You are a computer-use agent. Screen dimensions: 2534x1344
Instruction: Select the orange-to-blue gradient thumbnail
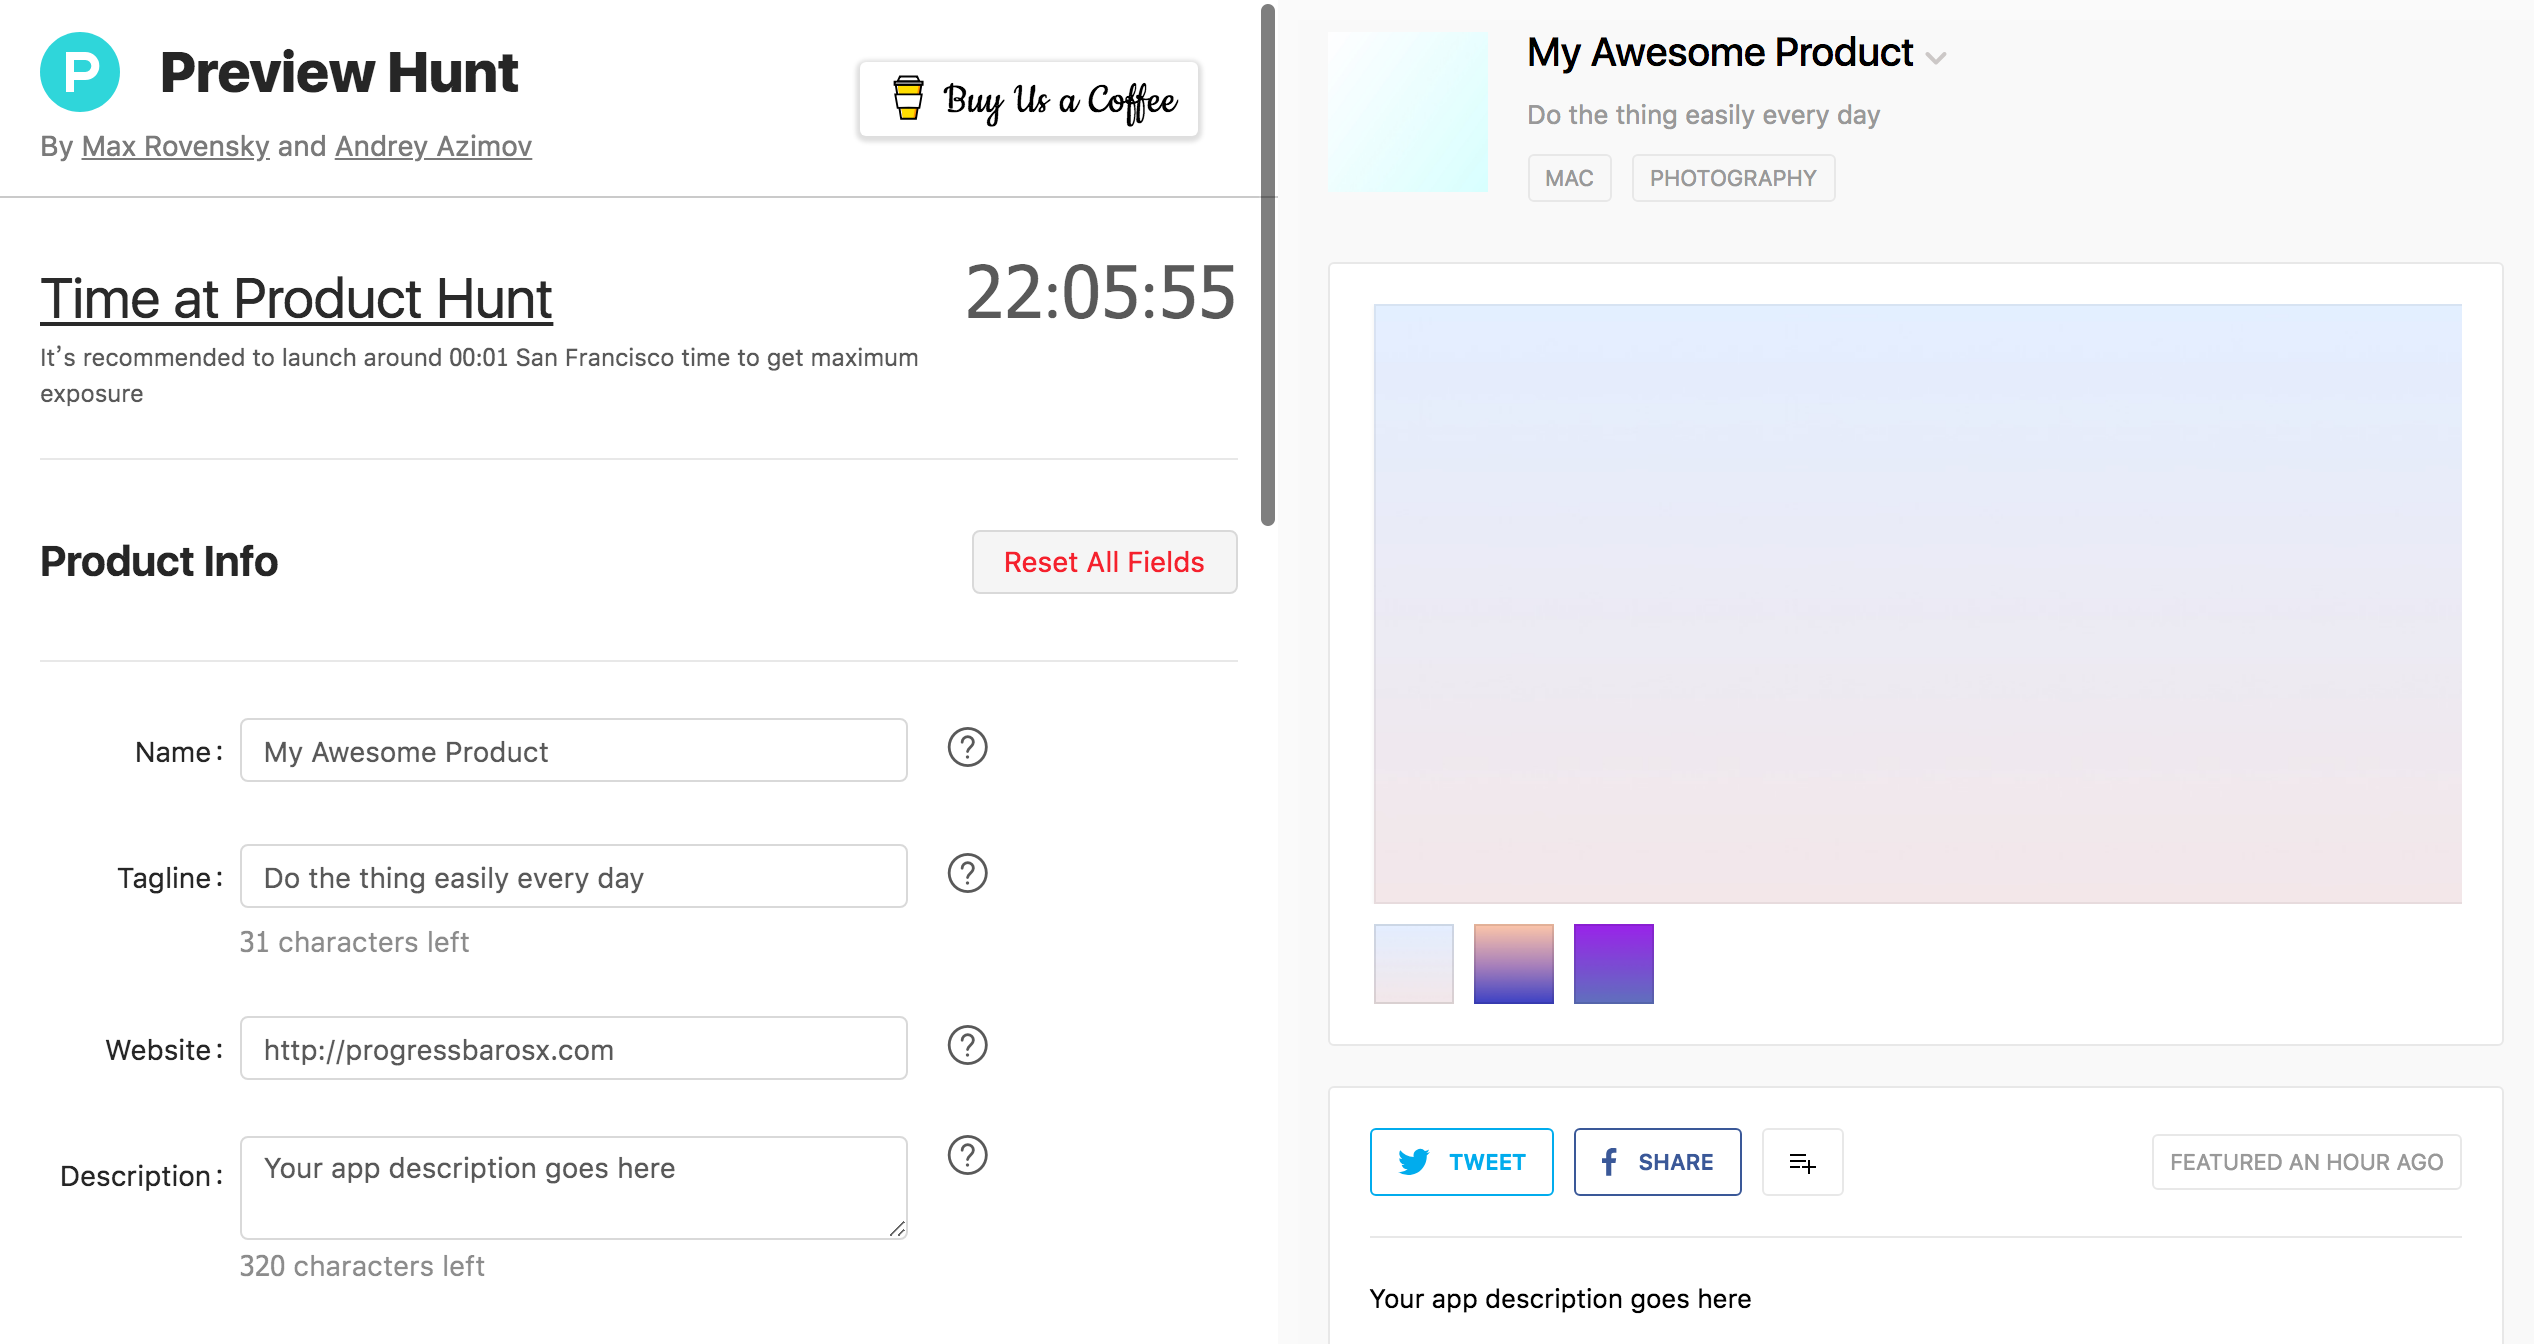[1513, 964]
